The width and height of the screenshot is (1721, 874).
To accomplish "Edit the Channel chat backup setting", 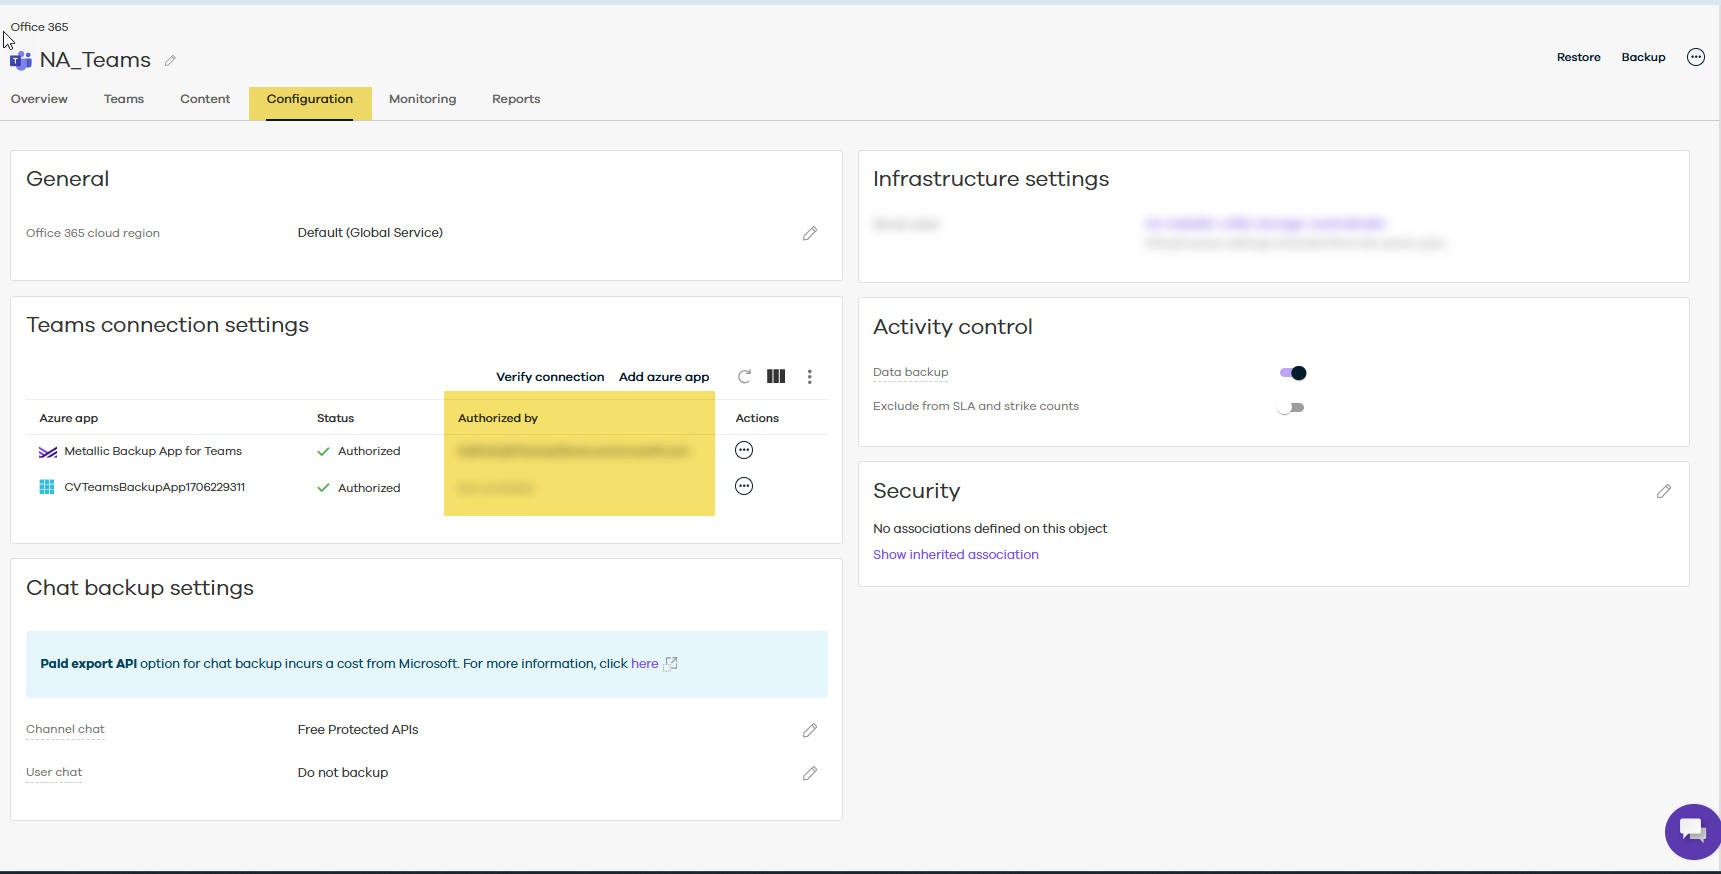I will click(x=810, y=730).
